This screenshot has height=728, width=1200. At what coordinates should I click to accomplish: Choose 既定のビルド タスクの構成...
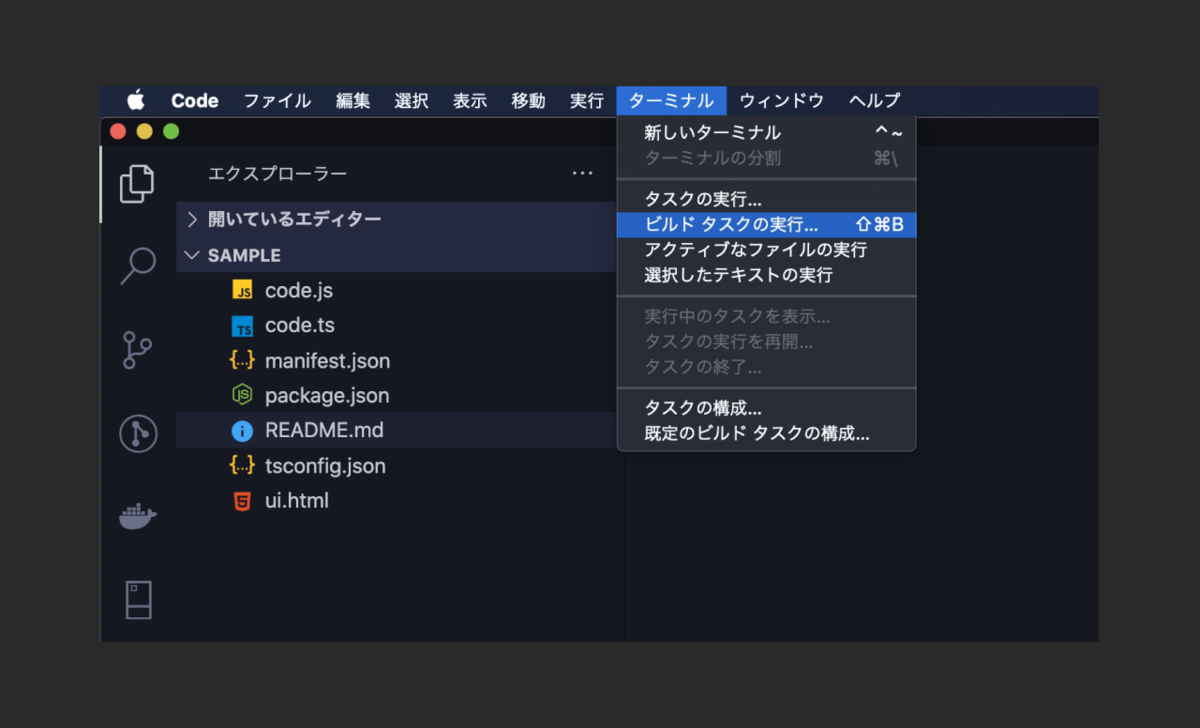[766, 434]
